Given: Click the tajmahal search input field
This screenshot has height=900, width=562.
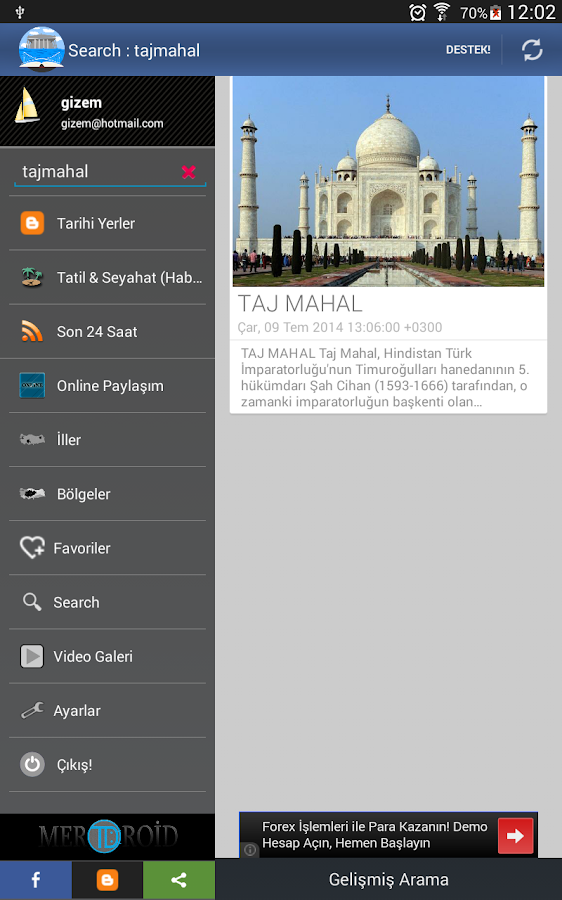Looking at the screenshot, I should (98, 172).
